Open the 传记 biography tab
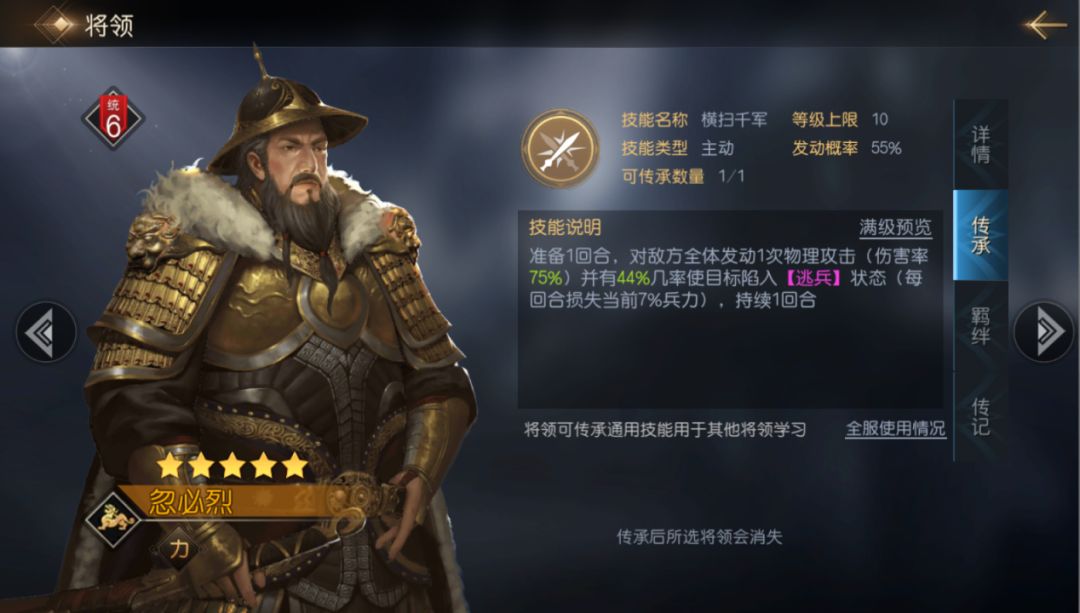This screenshot has height=613, width=1080. (980, 417)
